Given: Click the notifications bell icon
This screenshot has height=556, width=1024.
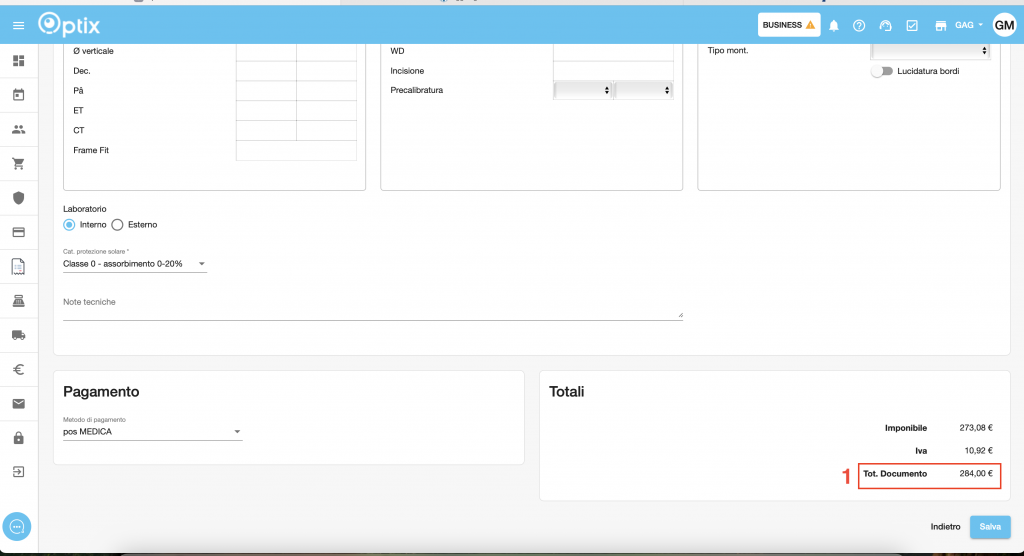Looking at the screenshot, I should (x=833, y=25).
